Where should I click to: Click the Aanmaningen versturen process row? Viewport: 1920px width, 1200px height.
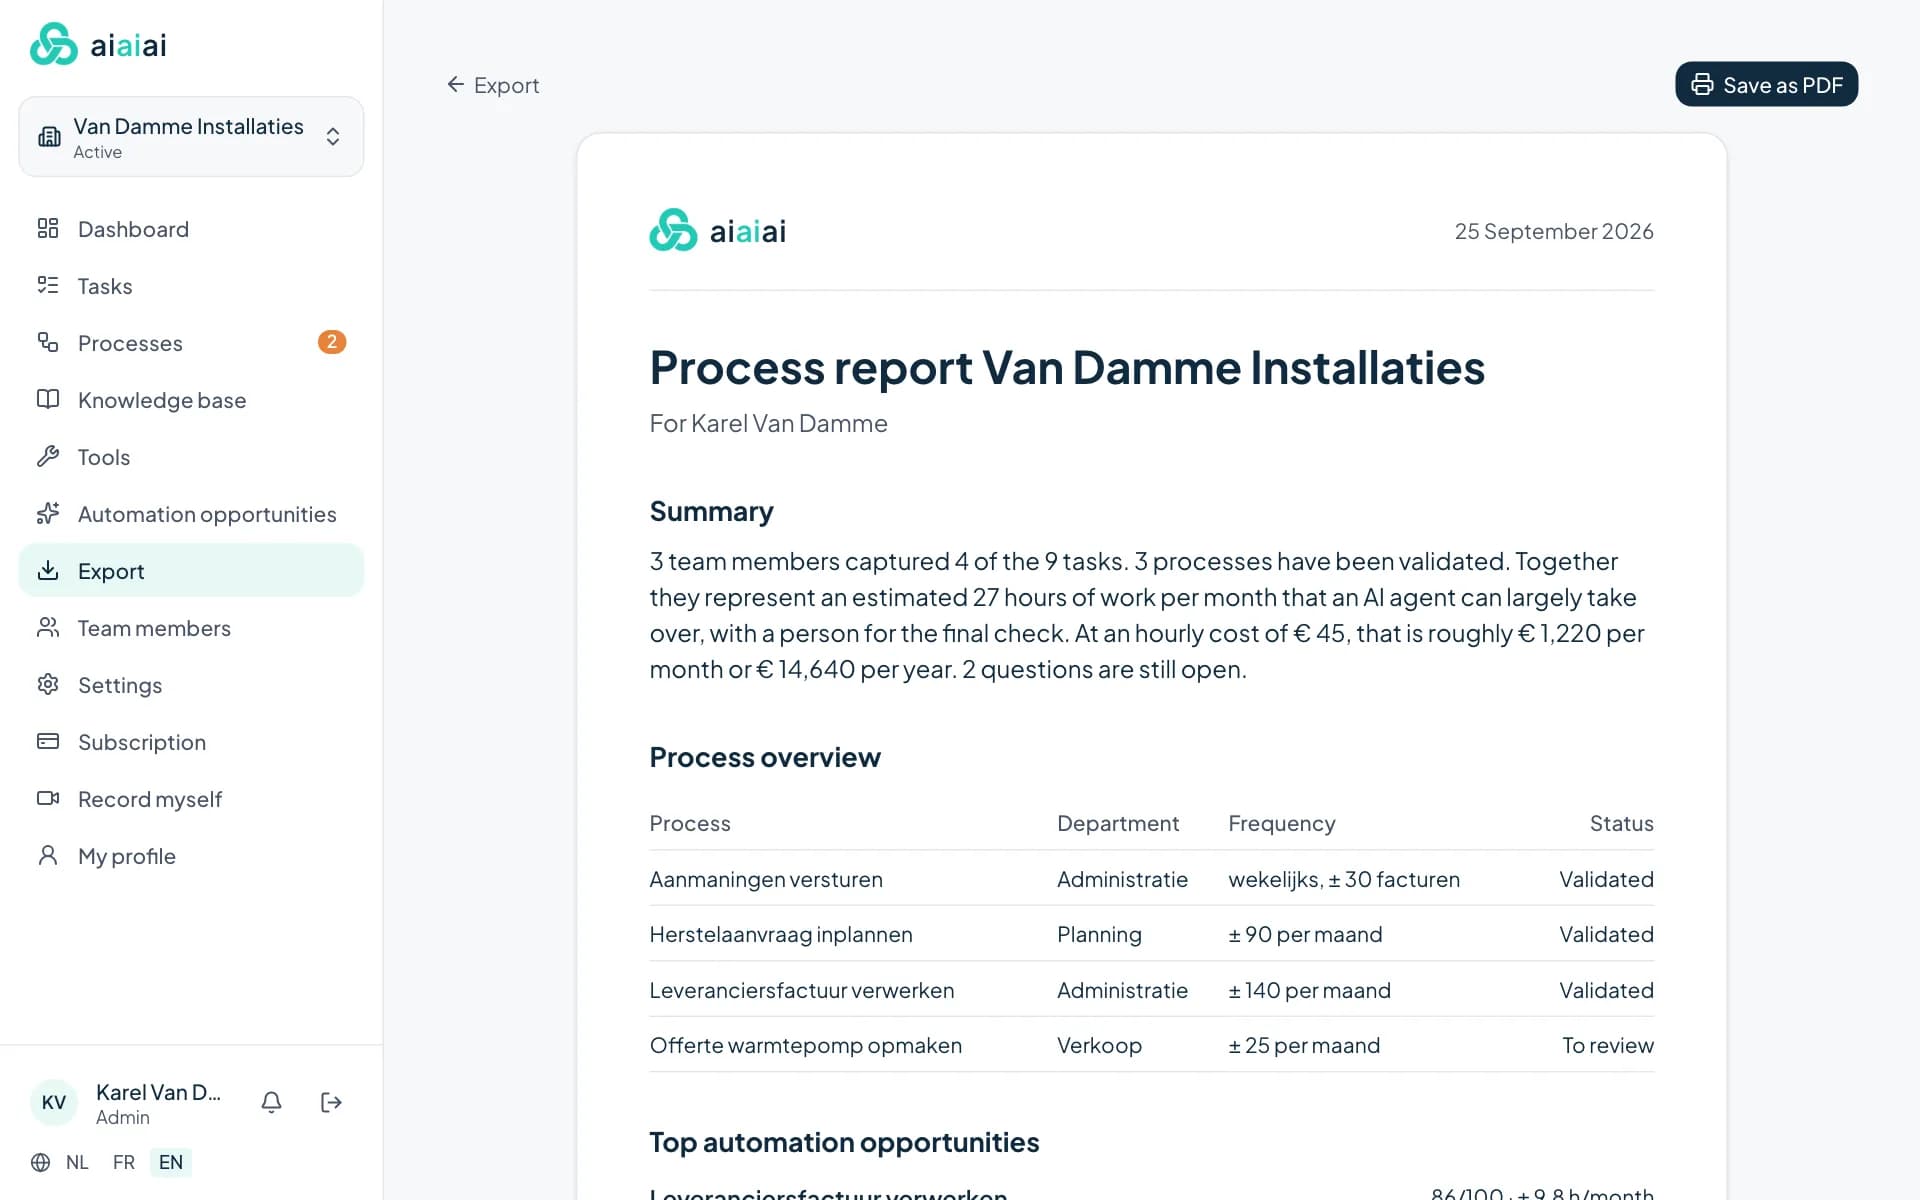click(1151, 879)
